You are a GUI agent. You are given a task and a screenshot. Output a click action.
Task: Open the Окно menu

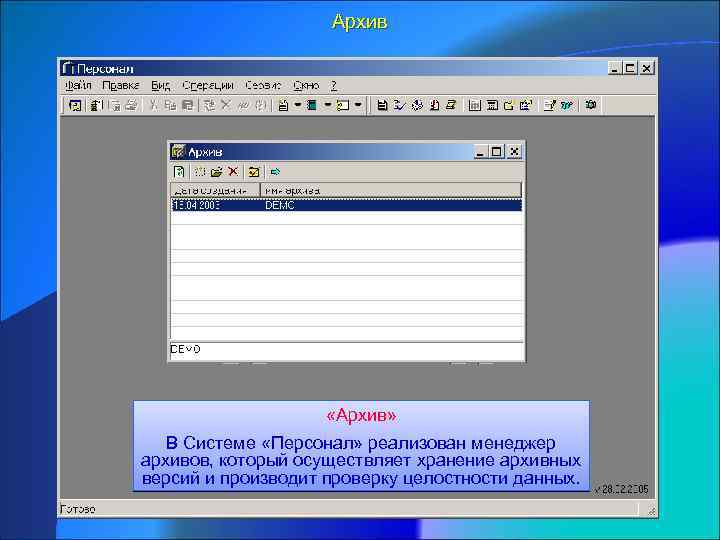(x=306, y=86)
